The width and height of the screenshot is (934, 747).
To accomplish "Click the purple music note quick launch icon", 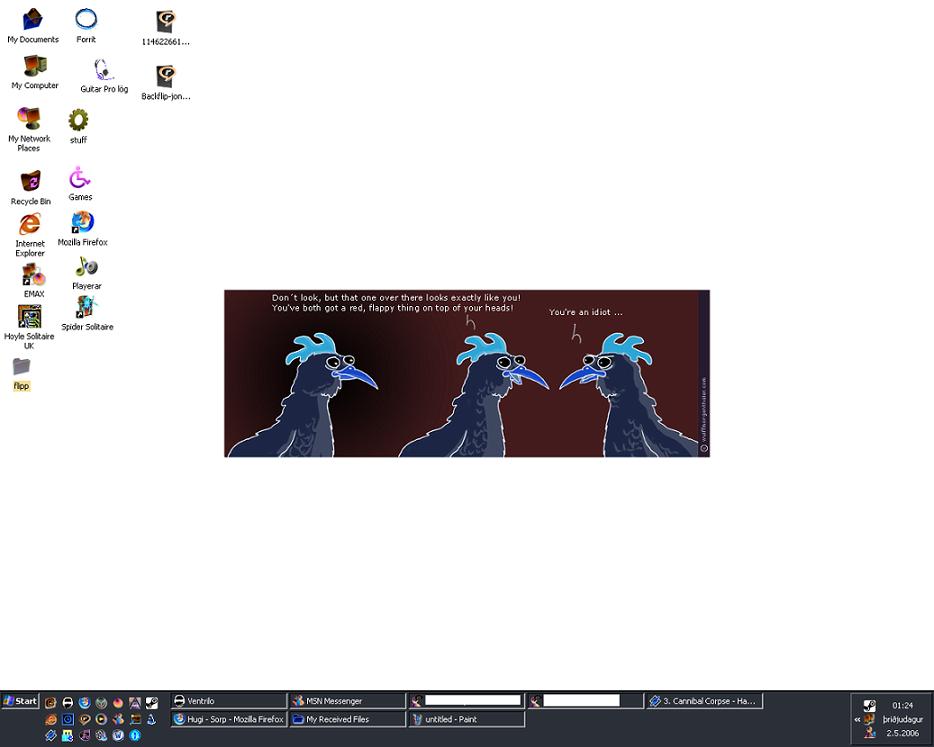I will pos(85,736).
